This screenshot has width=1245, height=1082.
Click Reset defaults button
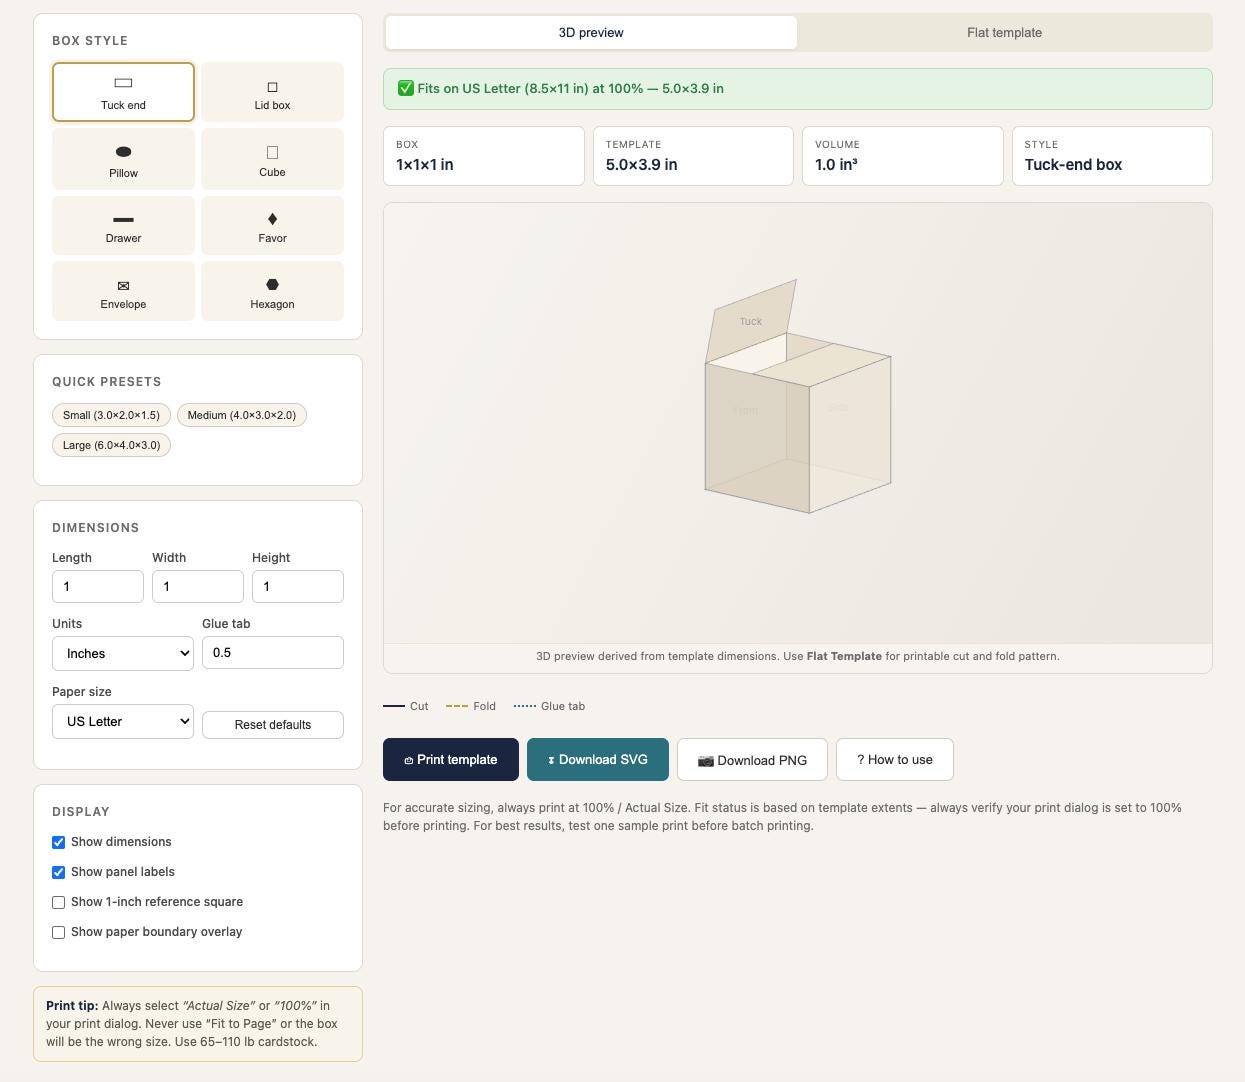[x=273, y=725]
